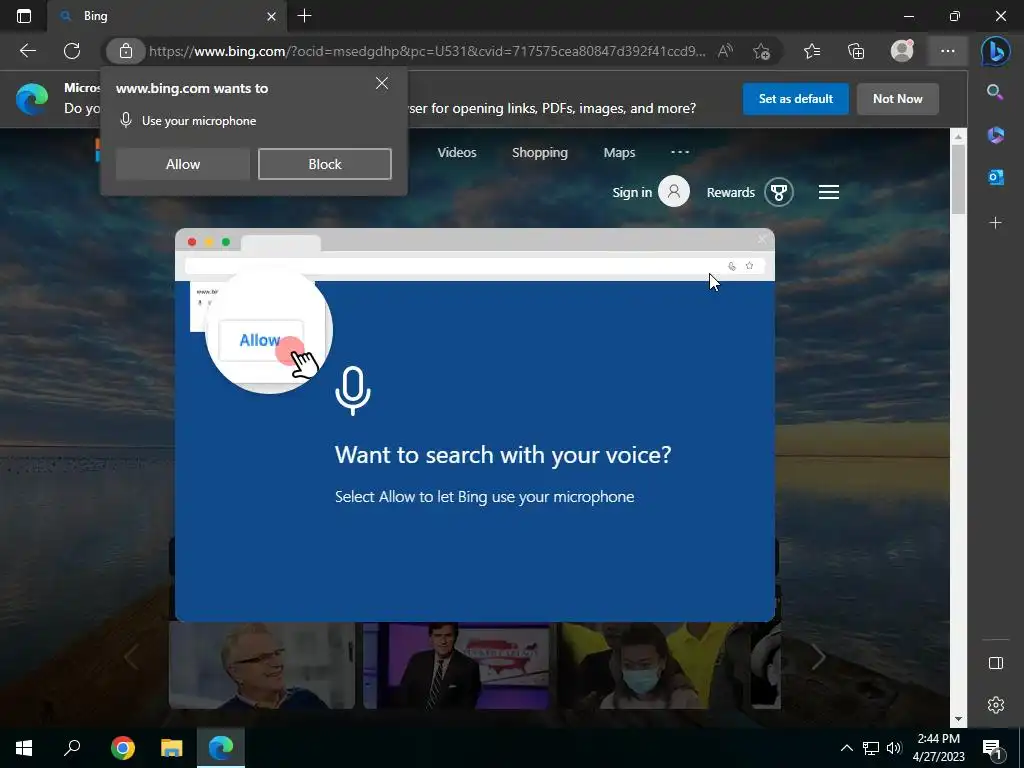This screenshot has height=768, width=1024.
Task: Open the volume speaker icon
Action: 894,748
